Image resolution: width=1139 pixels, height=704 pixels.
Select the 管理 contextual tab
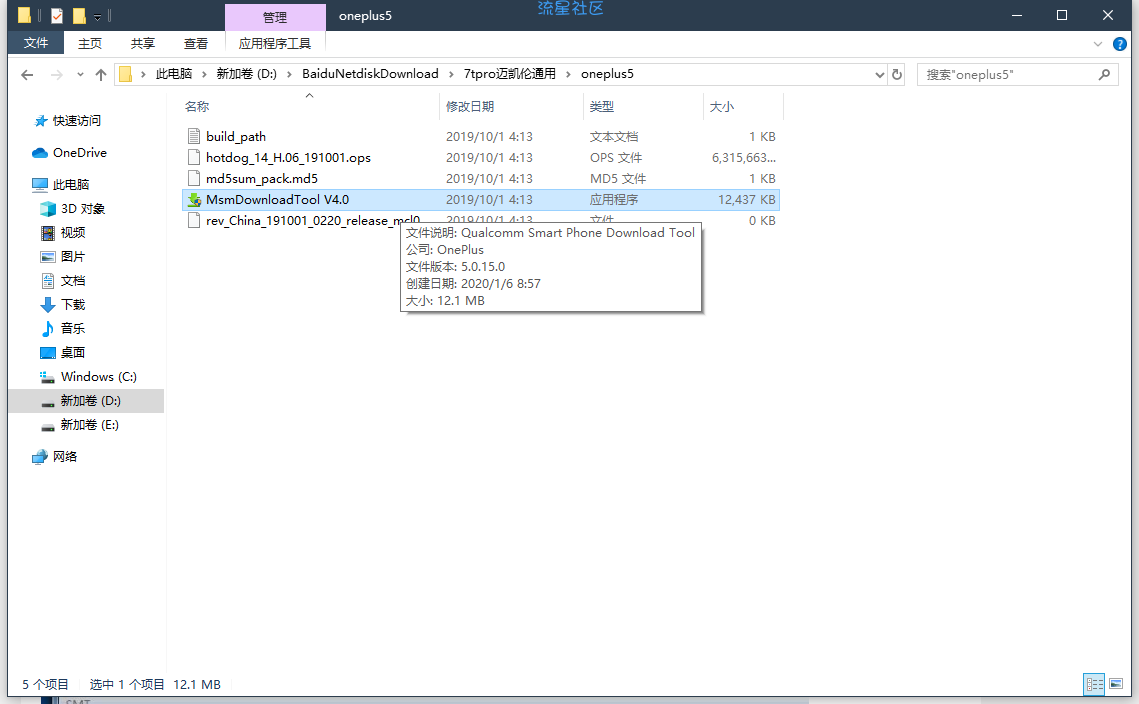click(275, 17)
